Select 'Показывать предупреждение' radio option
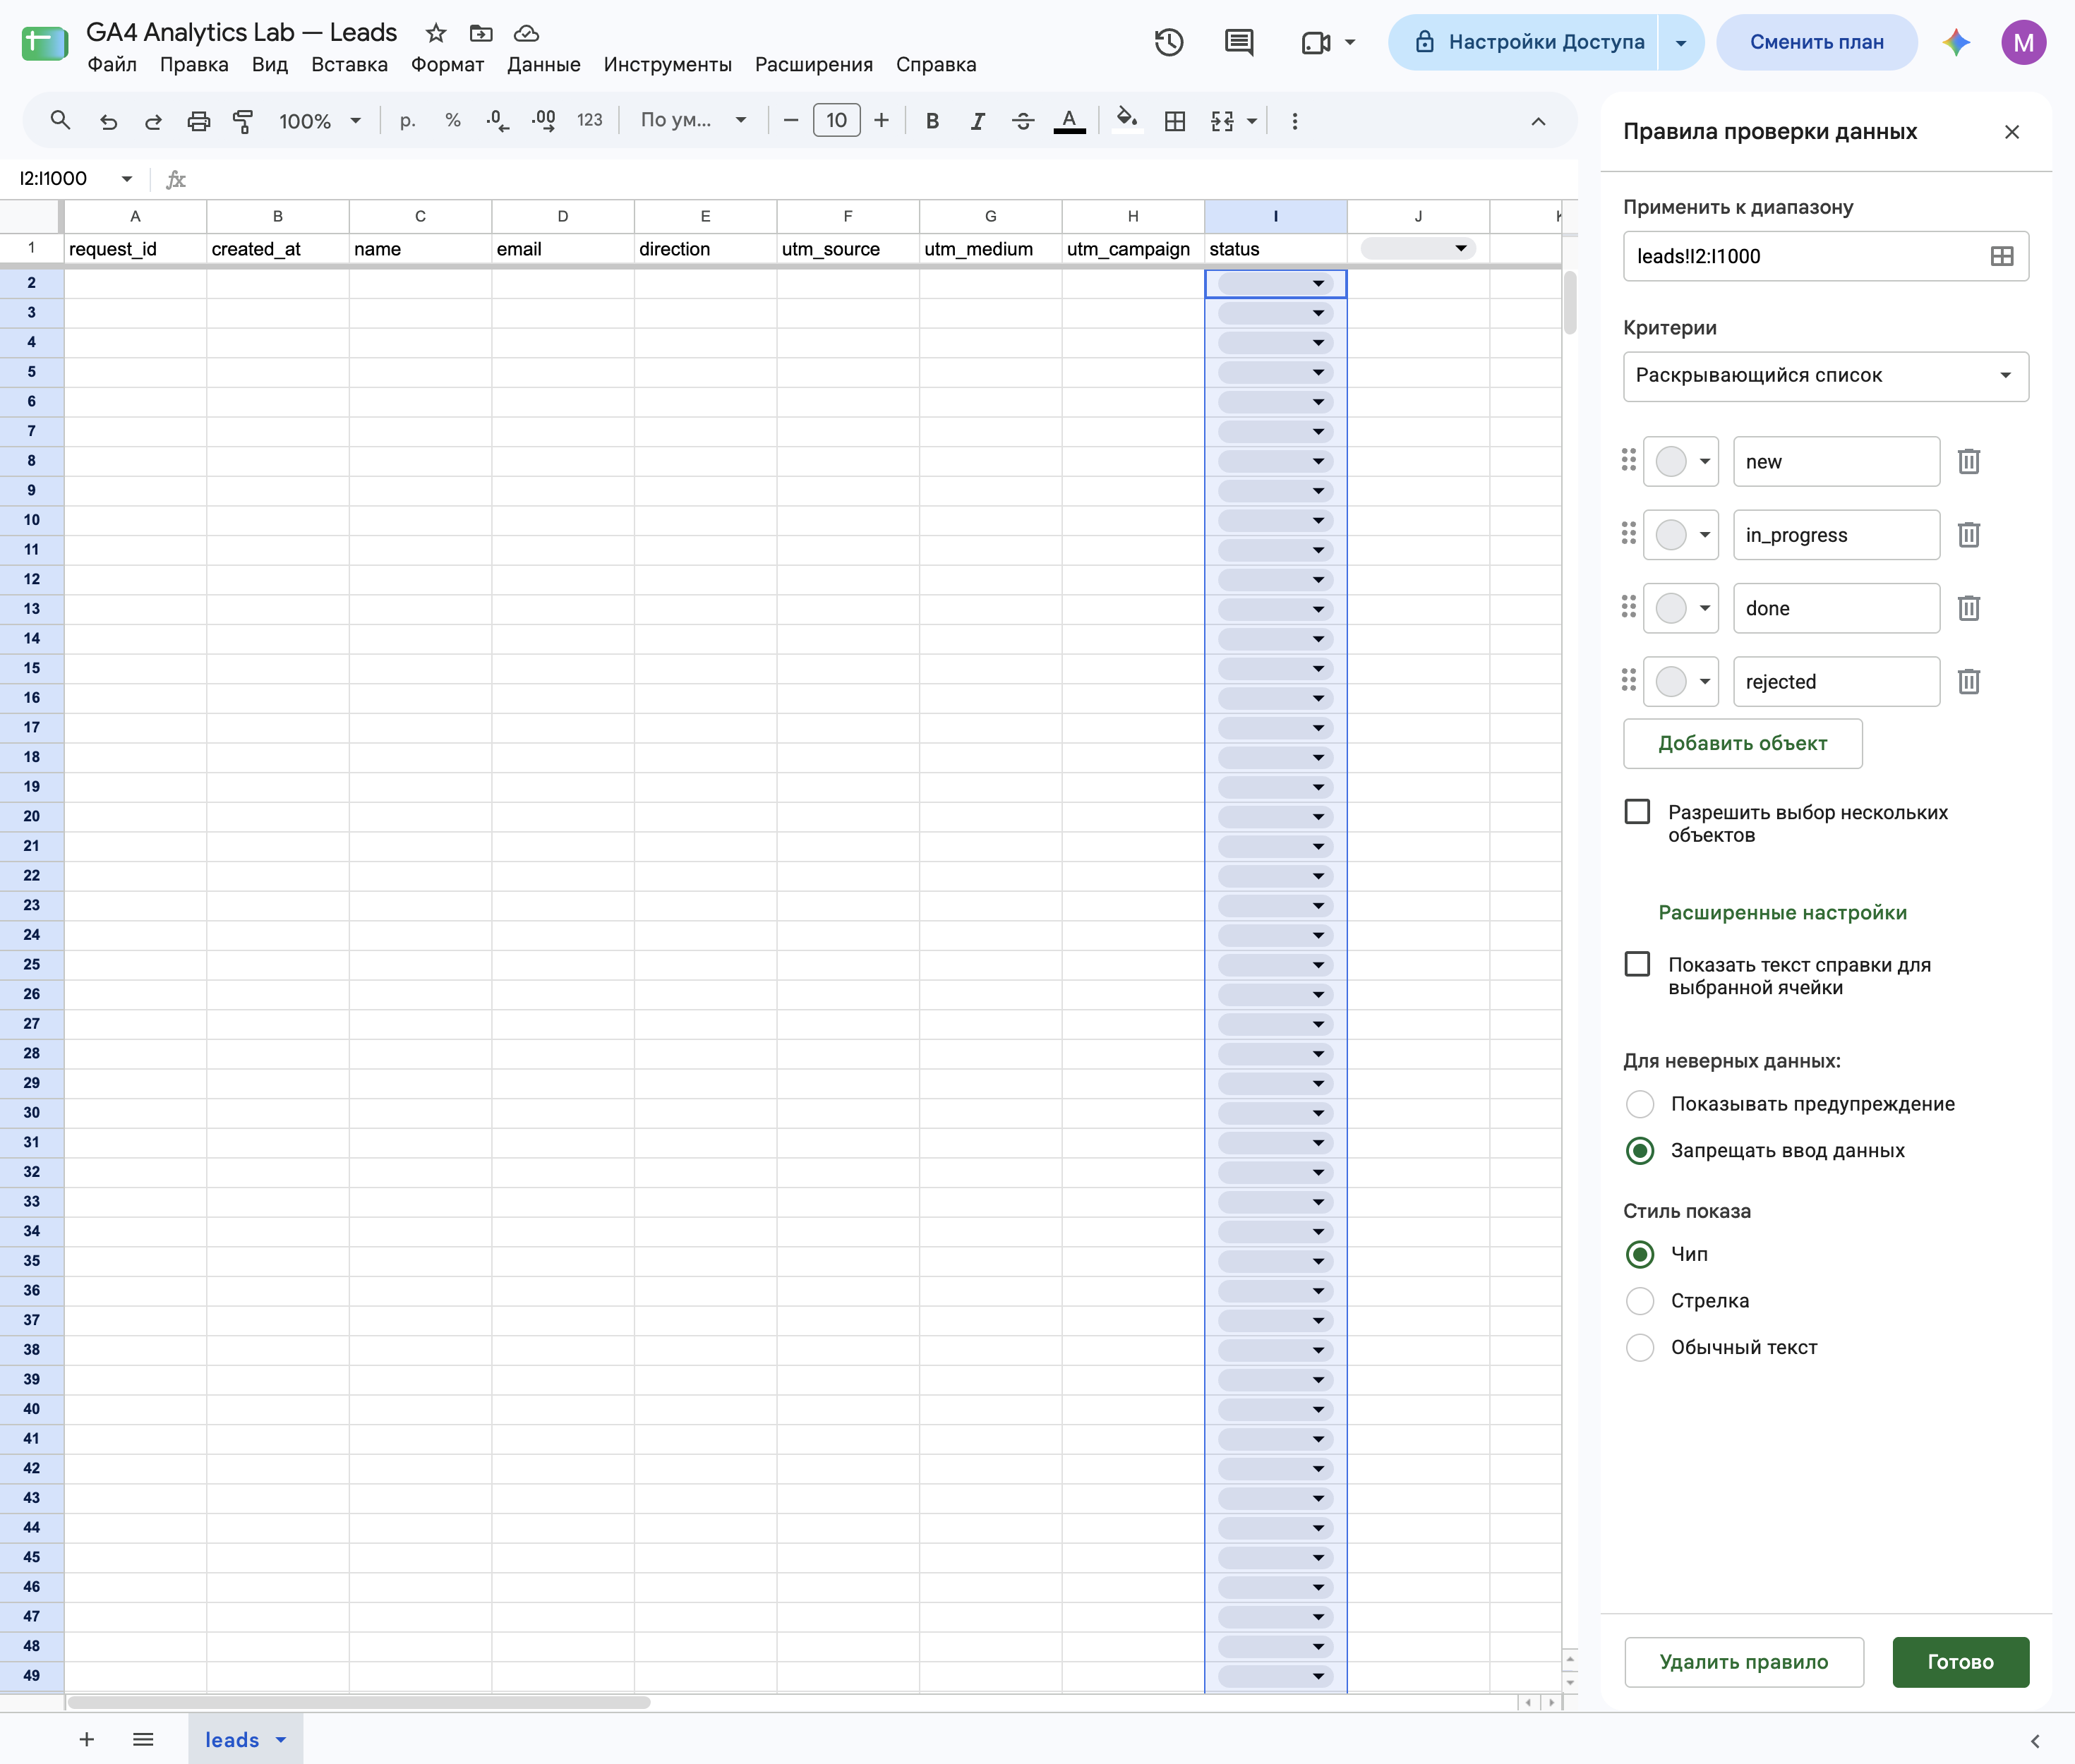This screenshot has width=2075, height=1764. pyautogui.click(x=1640, y=1103)
